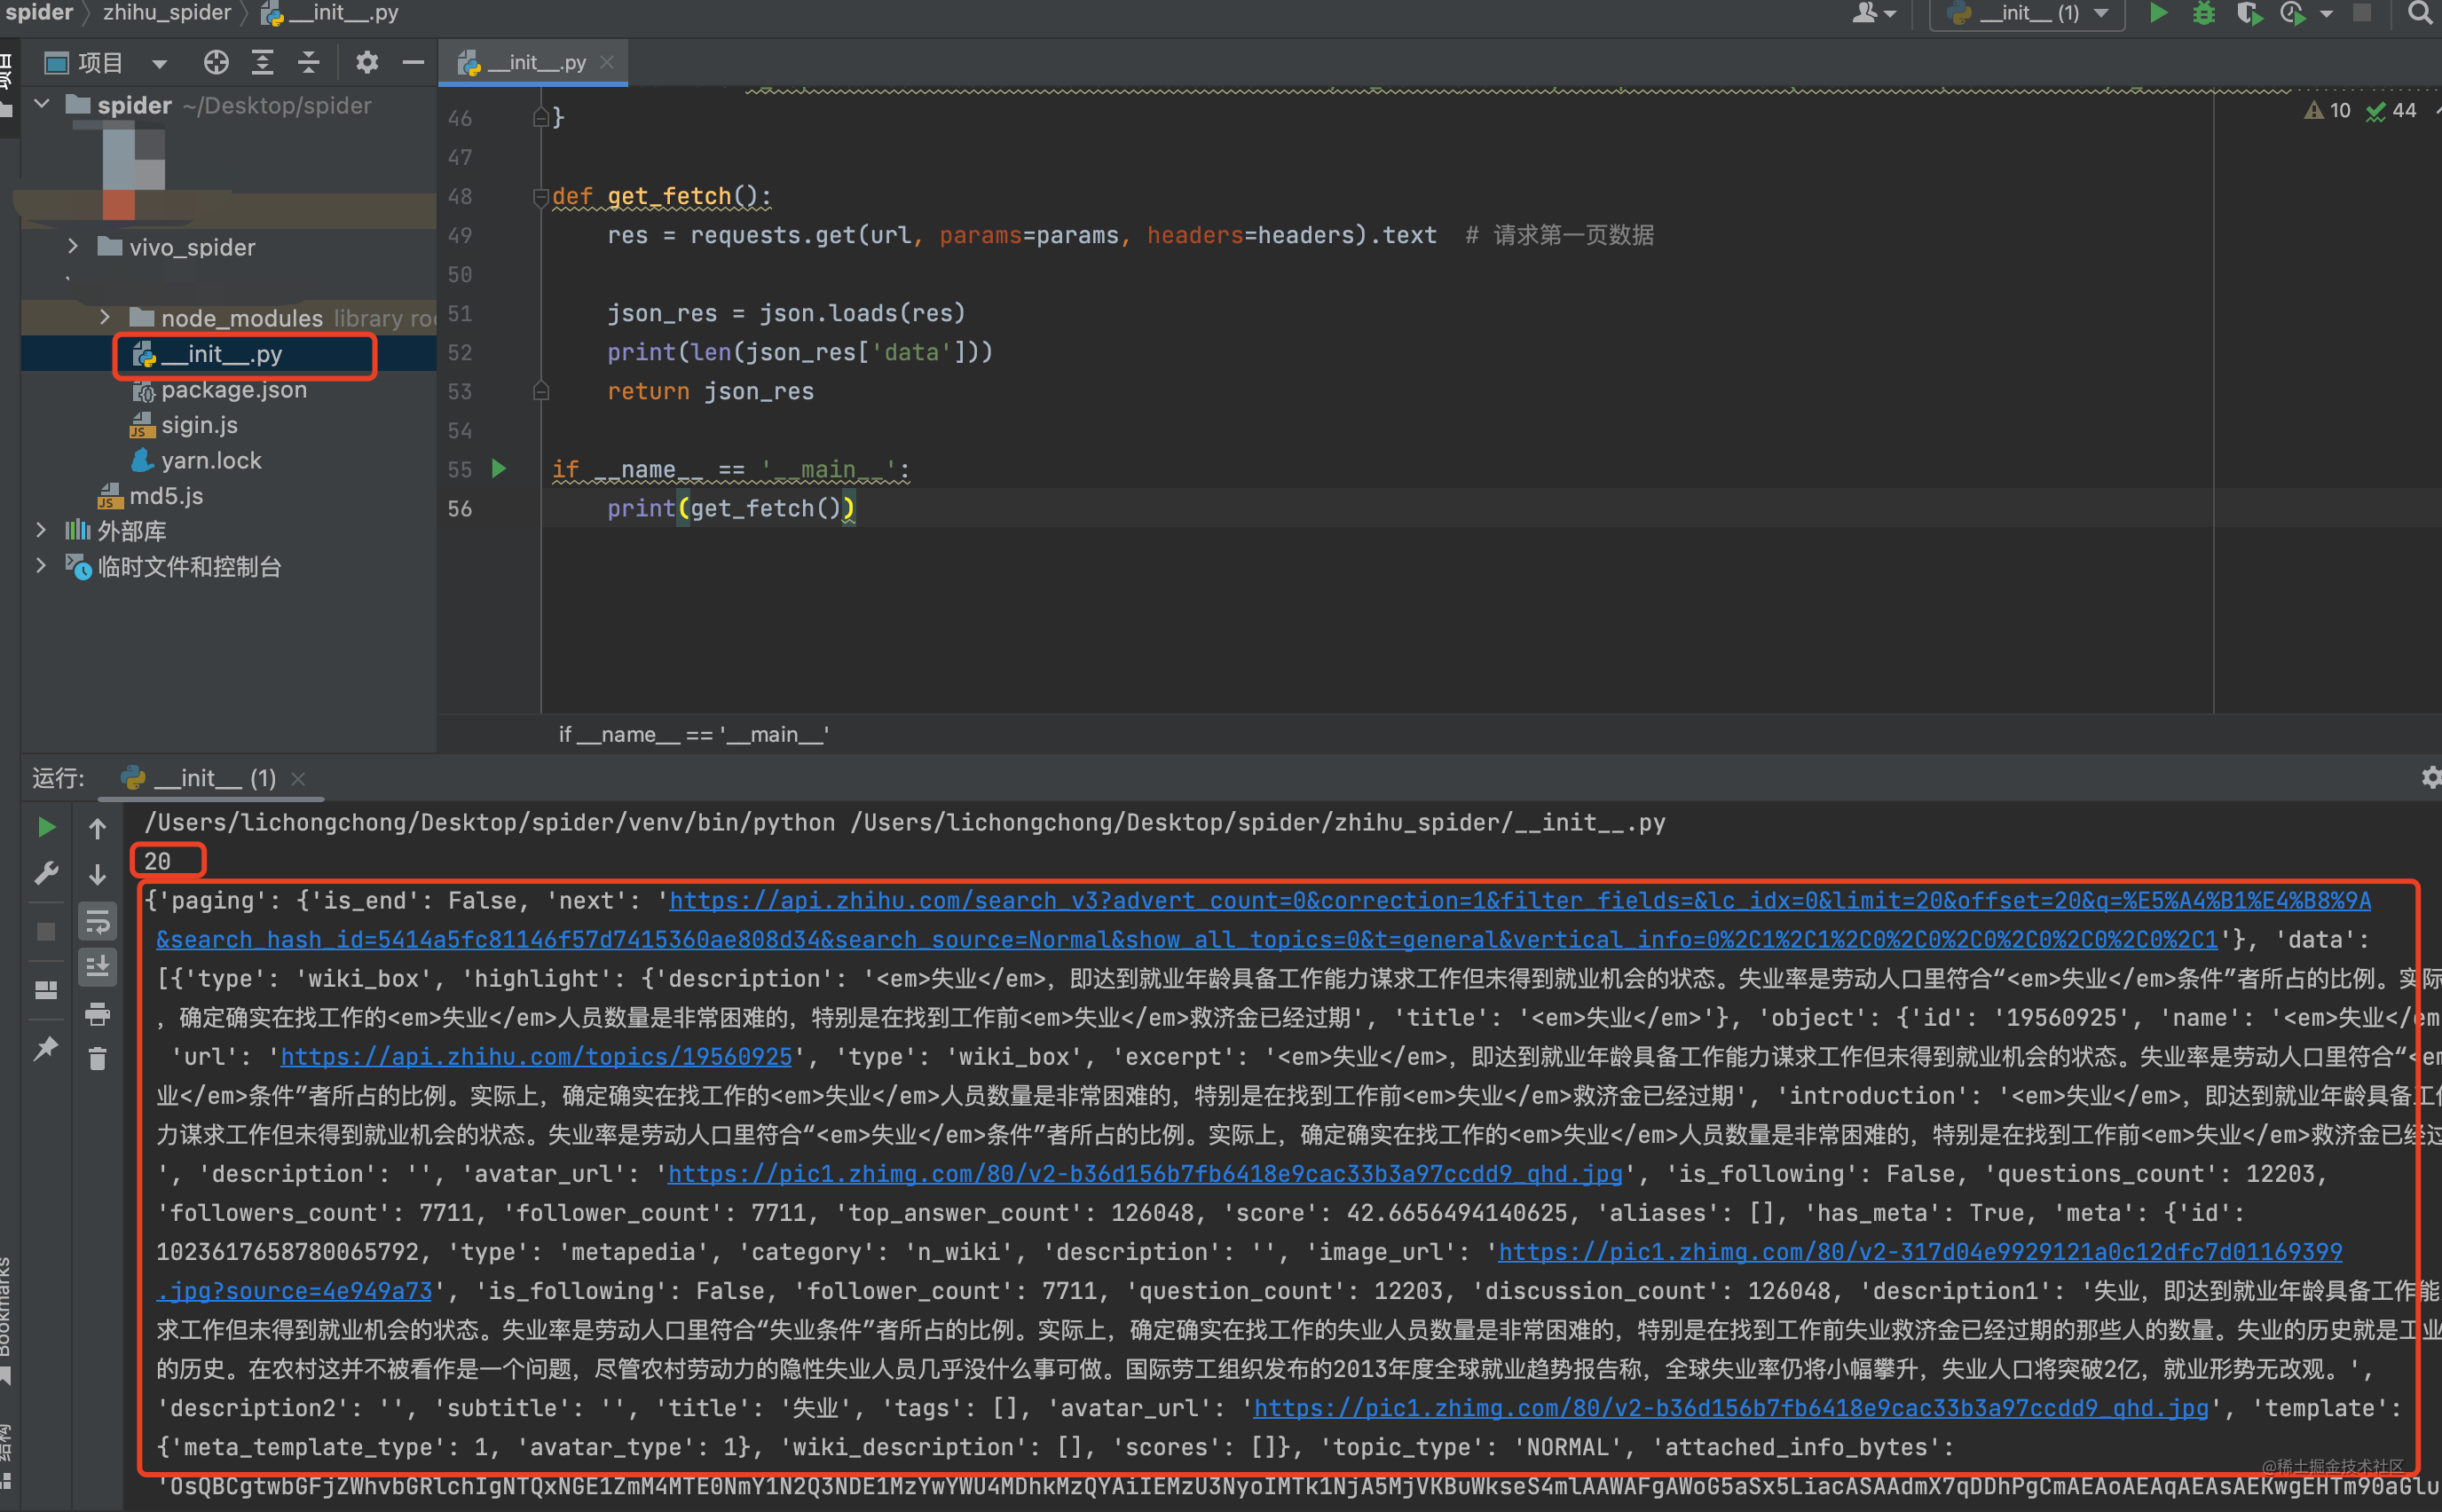This screenshot has width=2442, height=1512.
Task: Click the fold marker at line 53
Action: coord(541,391)
